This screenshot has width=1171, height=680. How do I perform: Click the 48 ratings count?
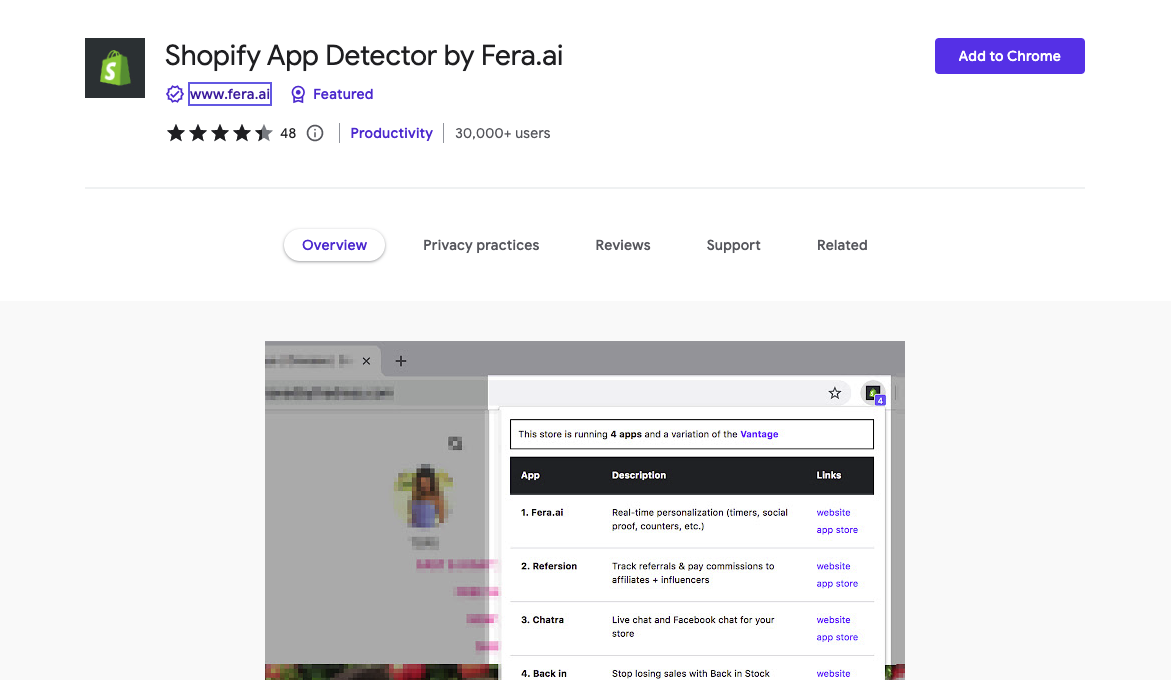tap(288, 133)
